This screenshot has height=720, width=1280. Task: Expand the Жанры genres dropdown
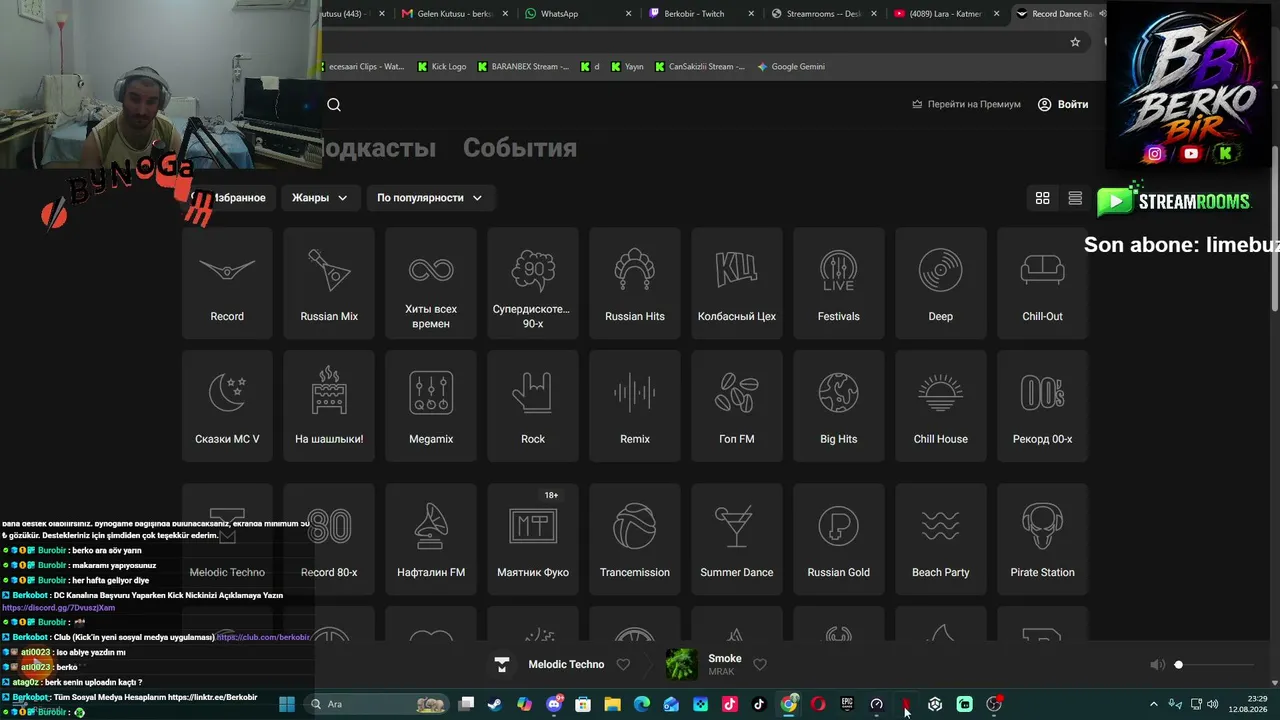click(319, 198)
